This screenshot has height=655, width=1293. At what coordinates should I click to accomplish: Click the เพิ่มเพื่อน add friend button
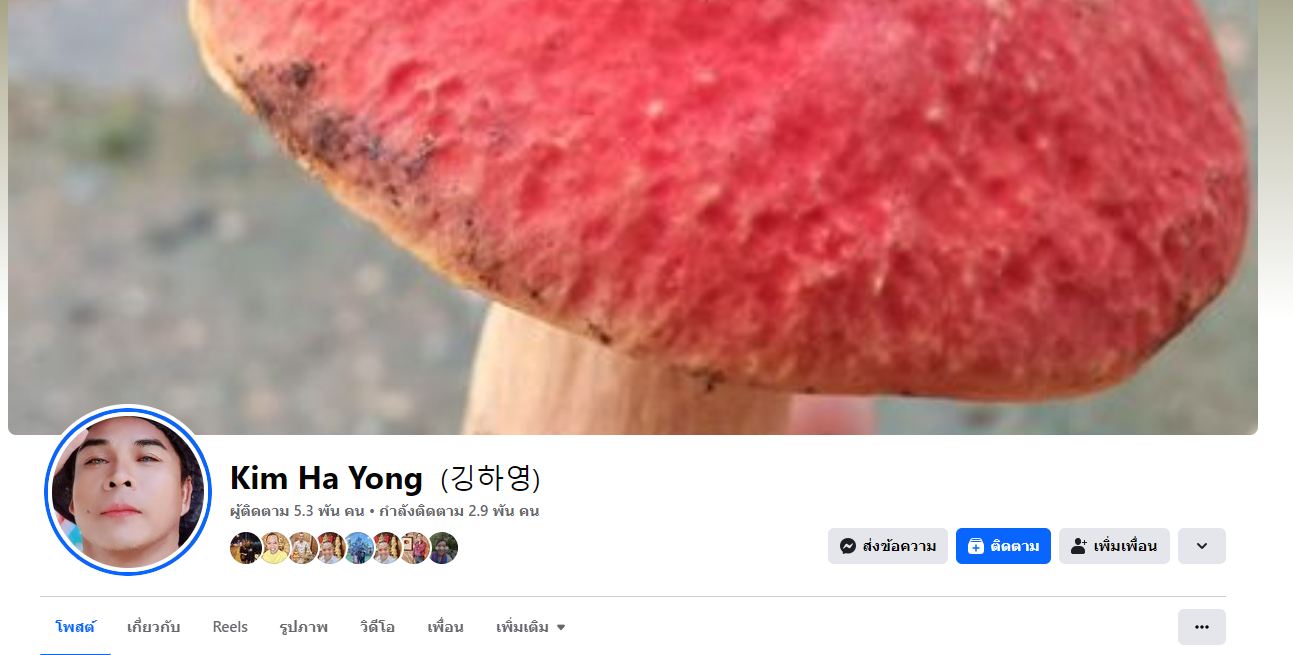1114,546
